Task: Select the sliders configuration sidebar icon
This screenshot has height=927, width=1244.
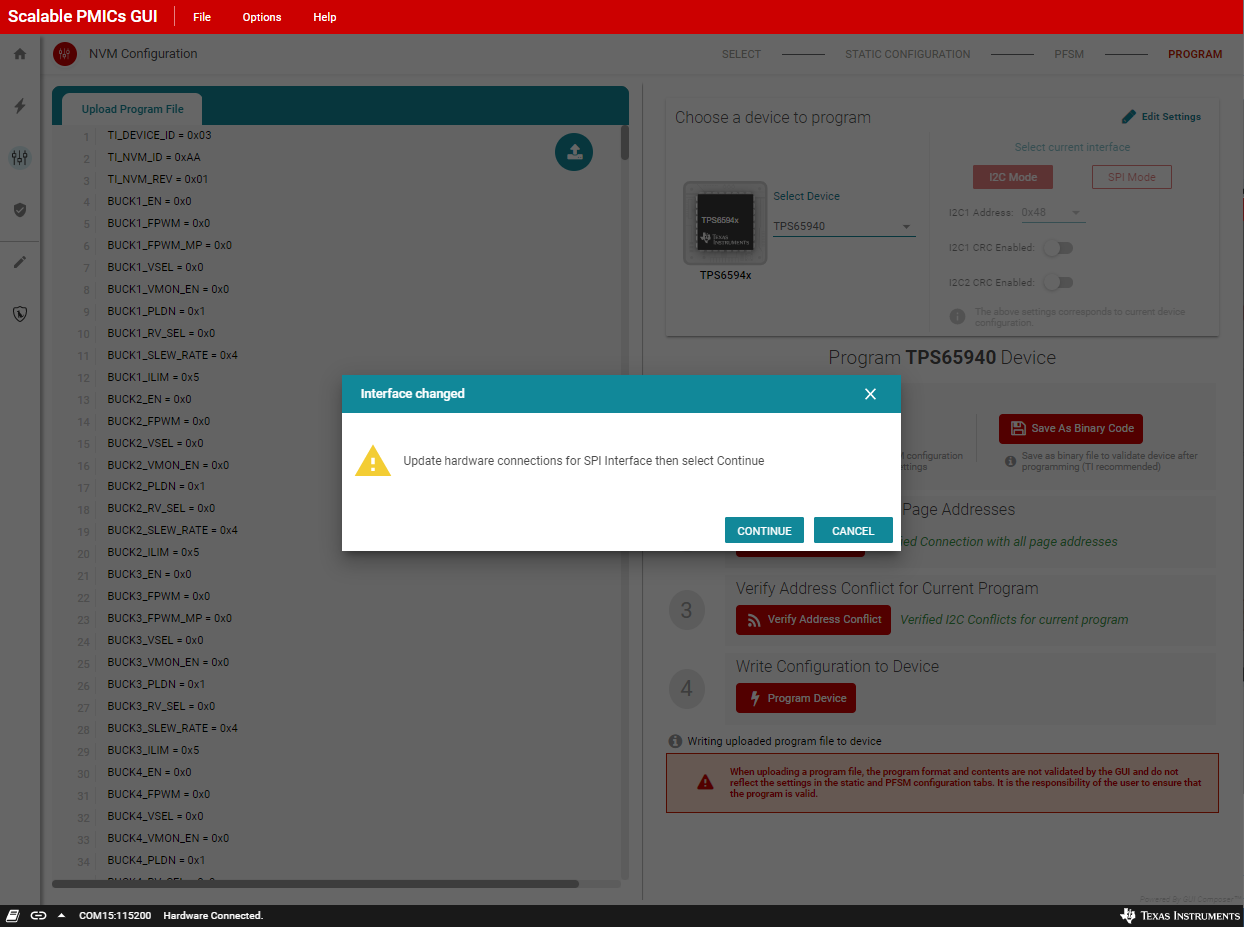Action: coord(20,158)
